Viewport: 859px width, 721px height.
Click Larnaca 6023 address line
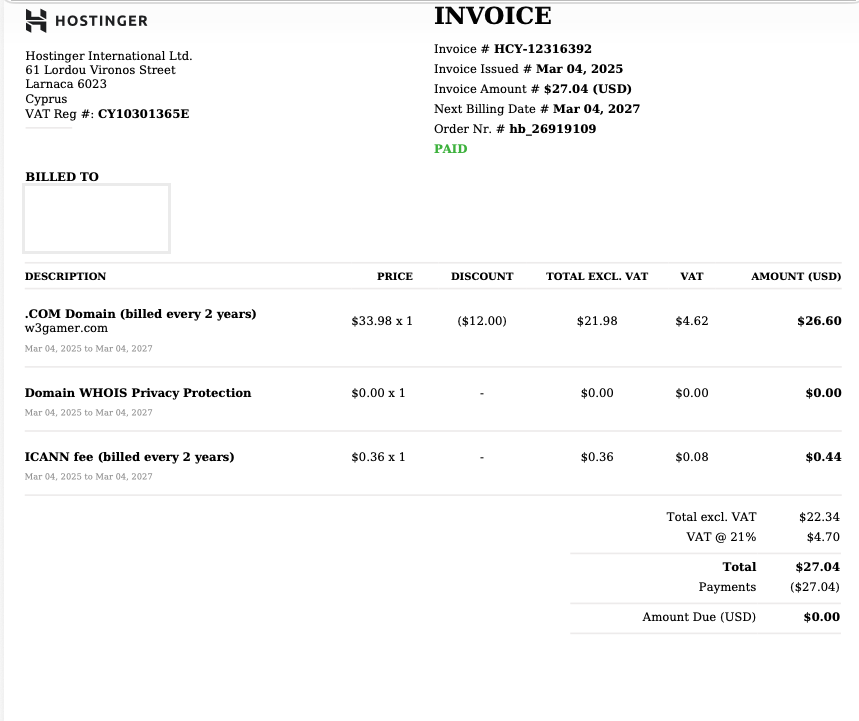click(x=66, y=84)
